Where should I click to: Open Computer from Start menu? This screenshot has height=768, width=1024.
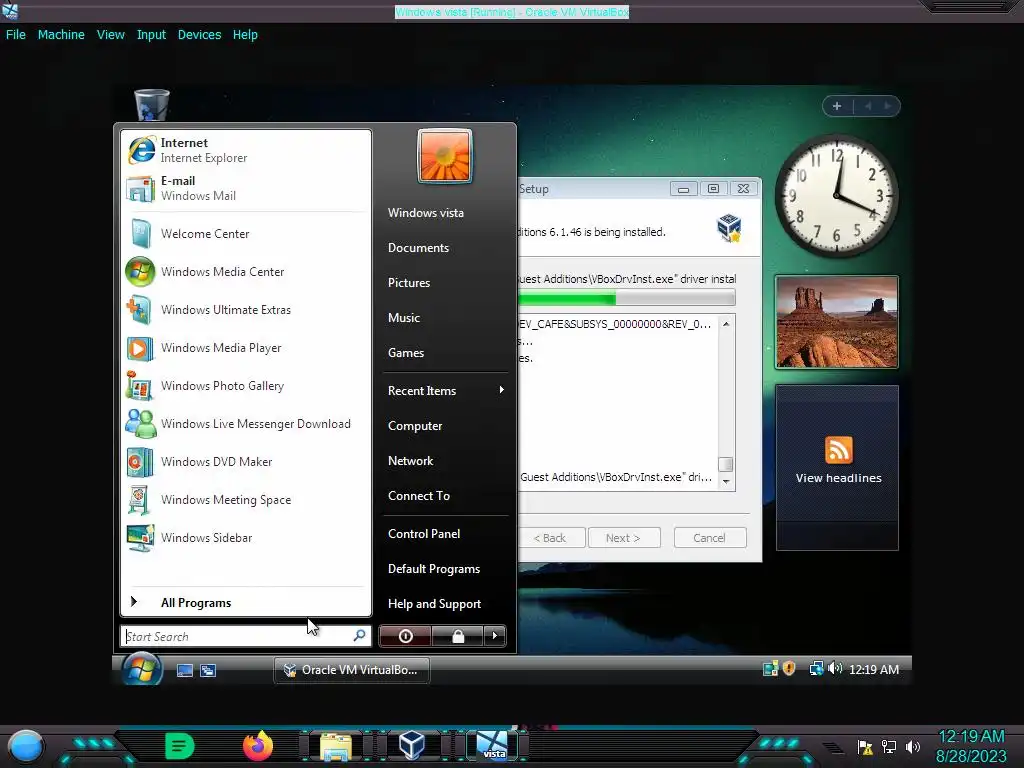coord(415,426)
